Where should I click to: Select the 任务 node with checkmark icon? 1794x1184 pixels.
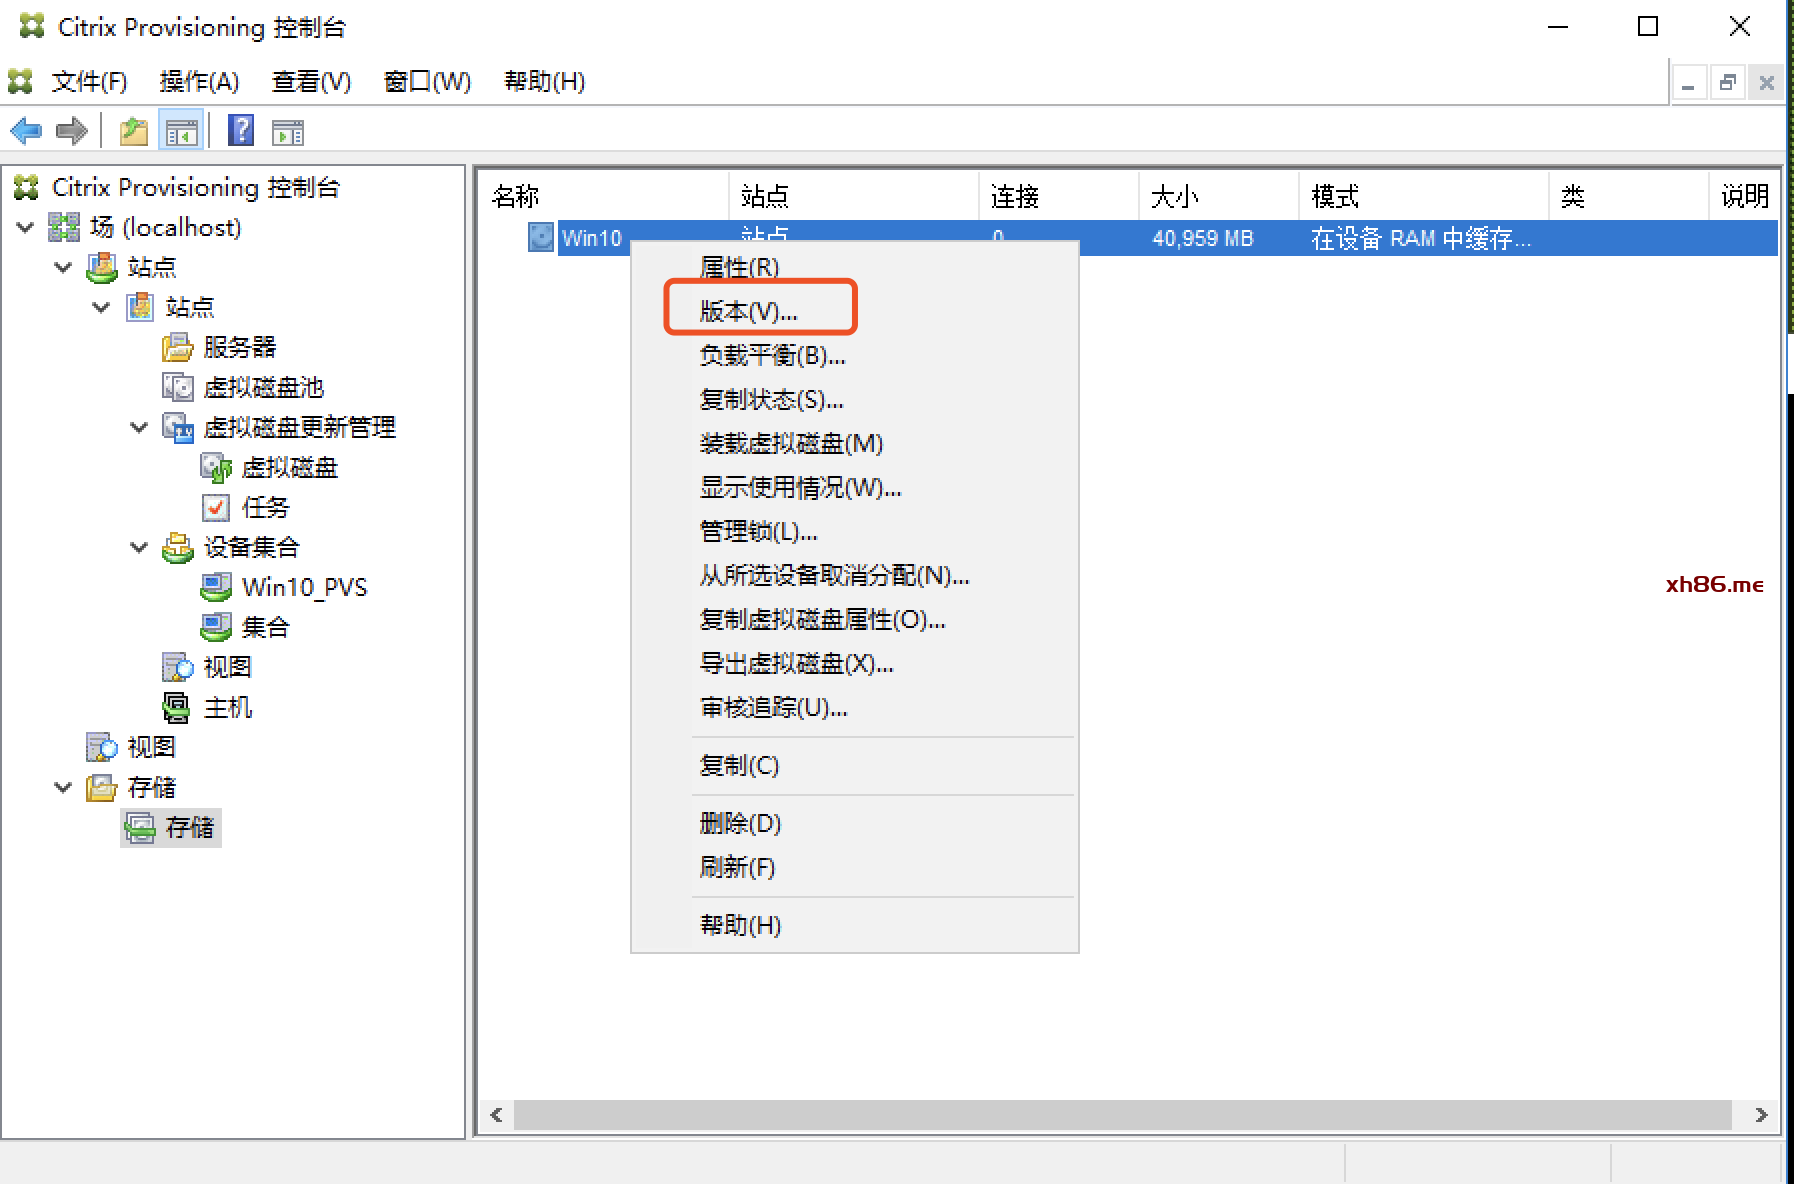coord(264,507)
